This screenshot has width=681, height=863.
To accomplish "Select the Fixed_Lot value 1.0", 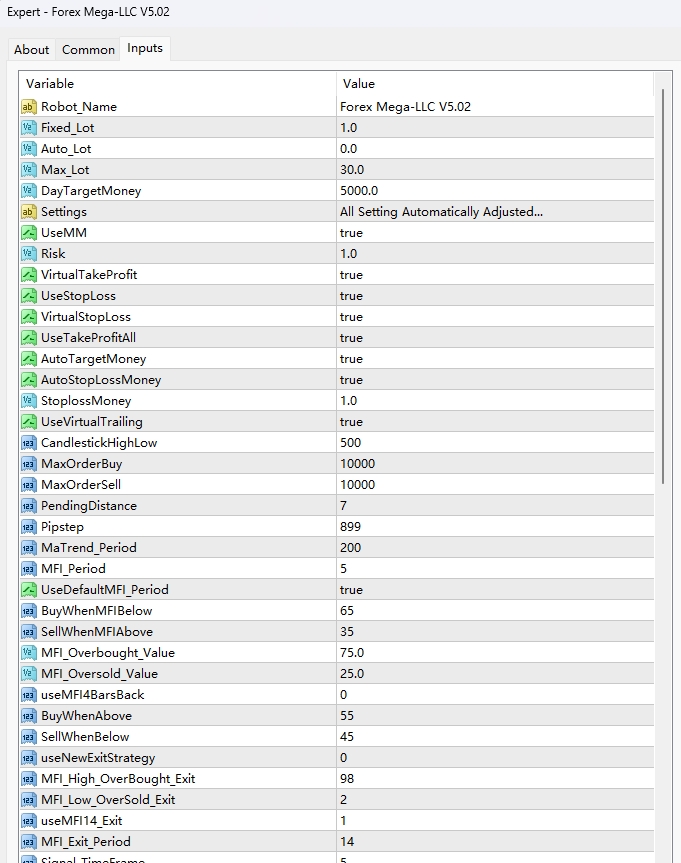I will coord(348,128).
